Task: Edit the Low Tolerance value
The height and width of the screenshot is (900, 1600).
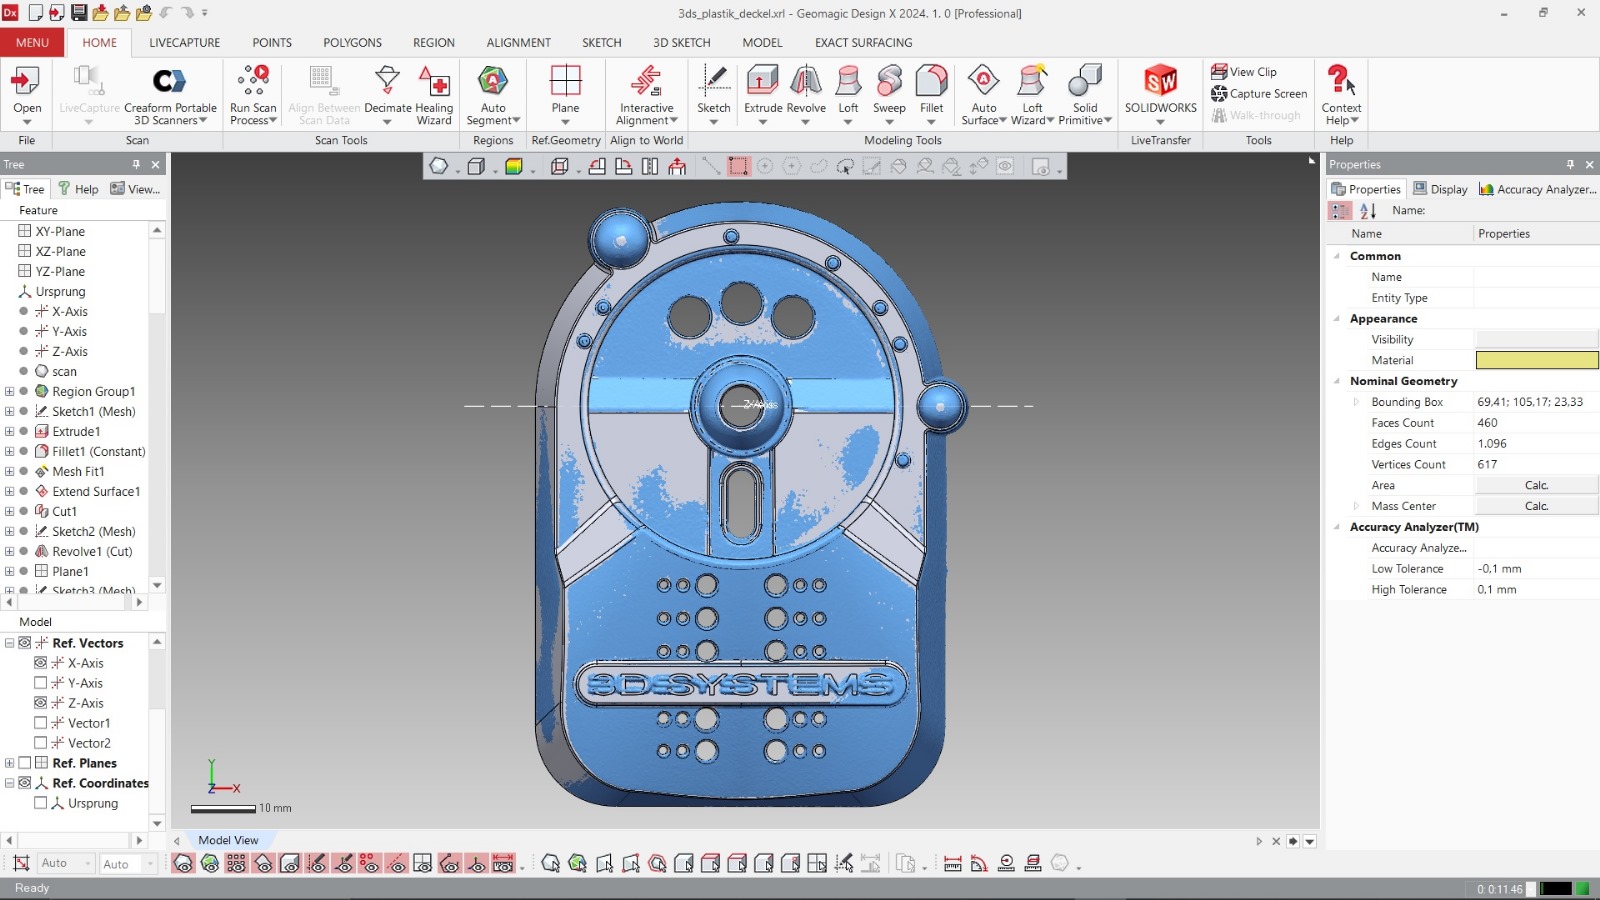Action: [1537, 569]
